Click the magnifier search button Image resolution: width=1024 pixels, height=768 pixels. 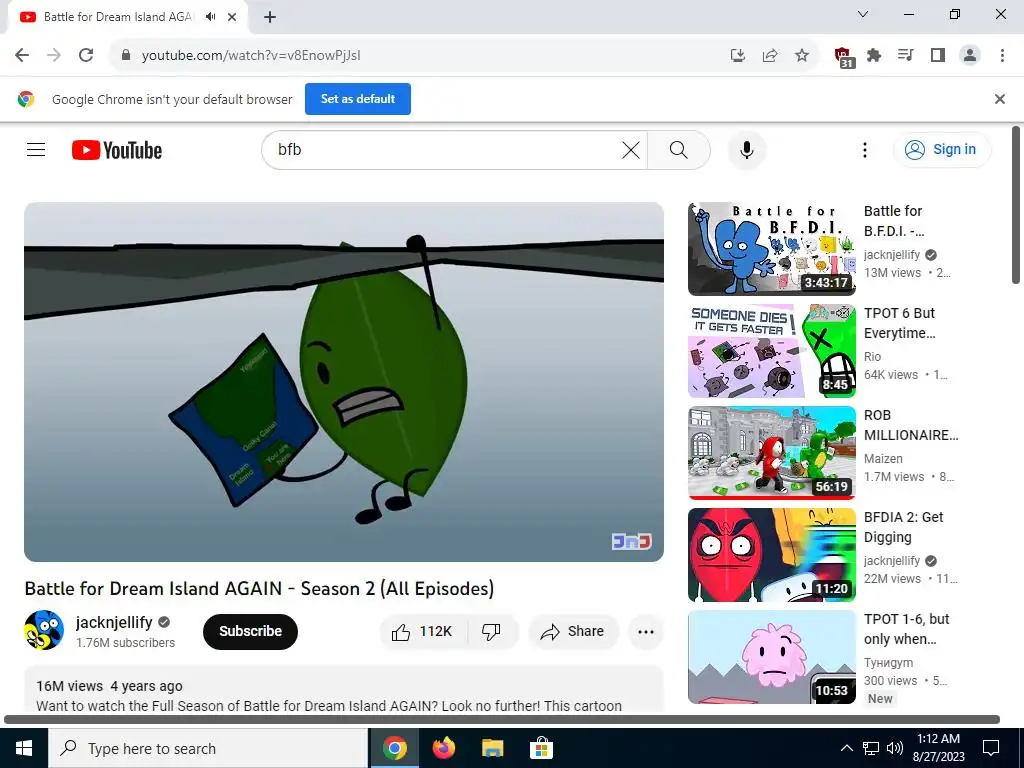pyautogui.click(x=679, y=150)
